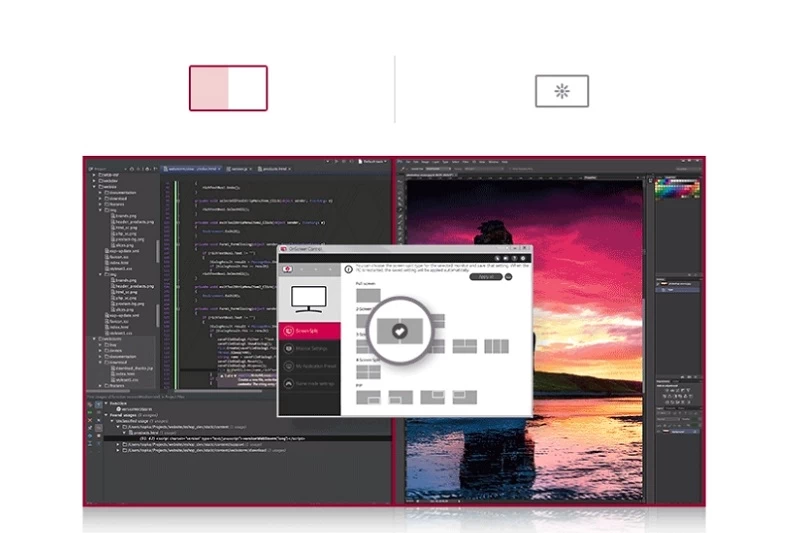Open the Monitor Settings sidebar item
This screenshot has height=533, width=800.
click(309, 349)
